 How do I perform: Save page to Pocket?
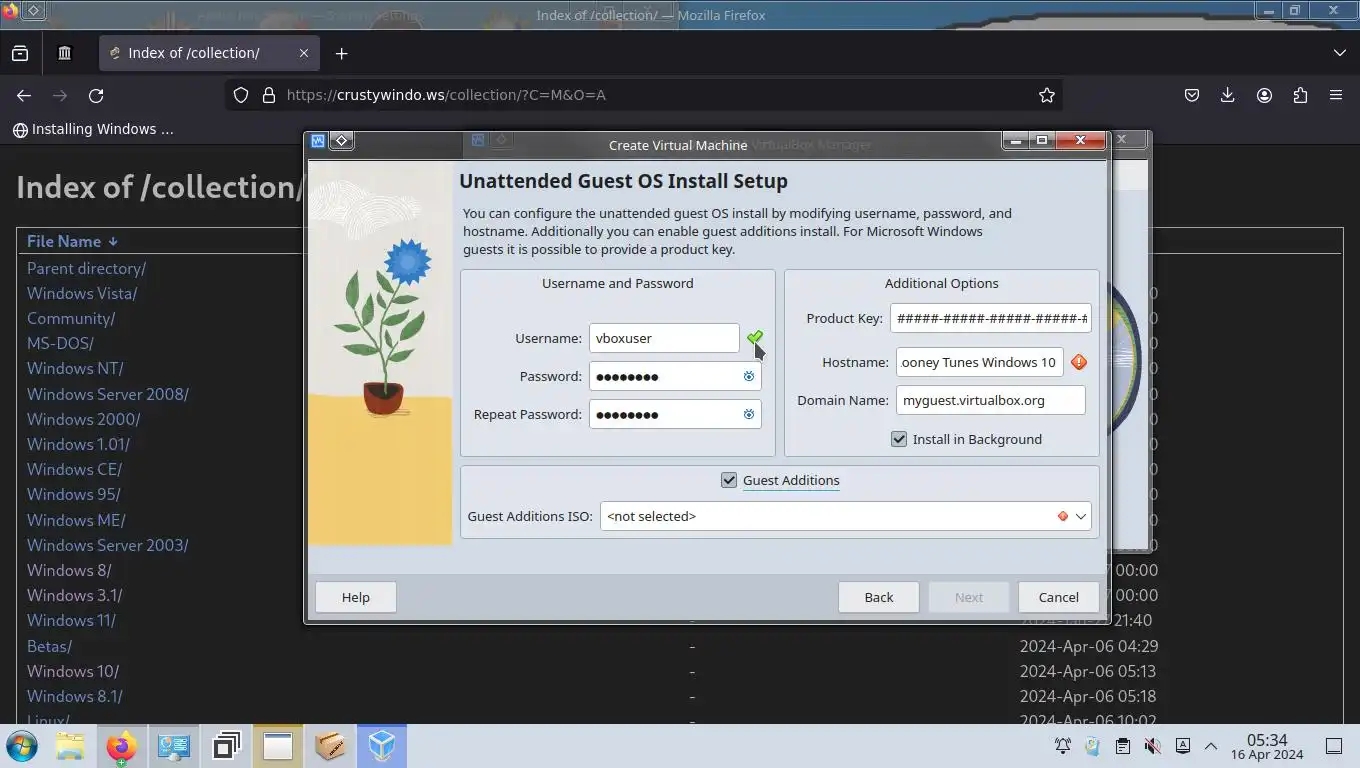[x=1192, y=95]
